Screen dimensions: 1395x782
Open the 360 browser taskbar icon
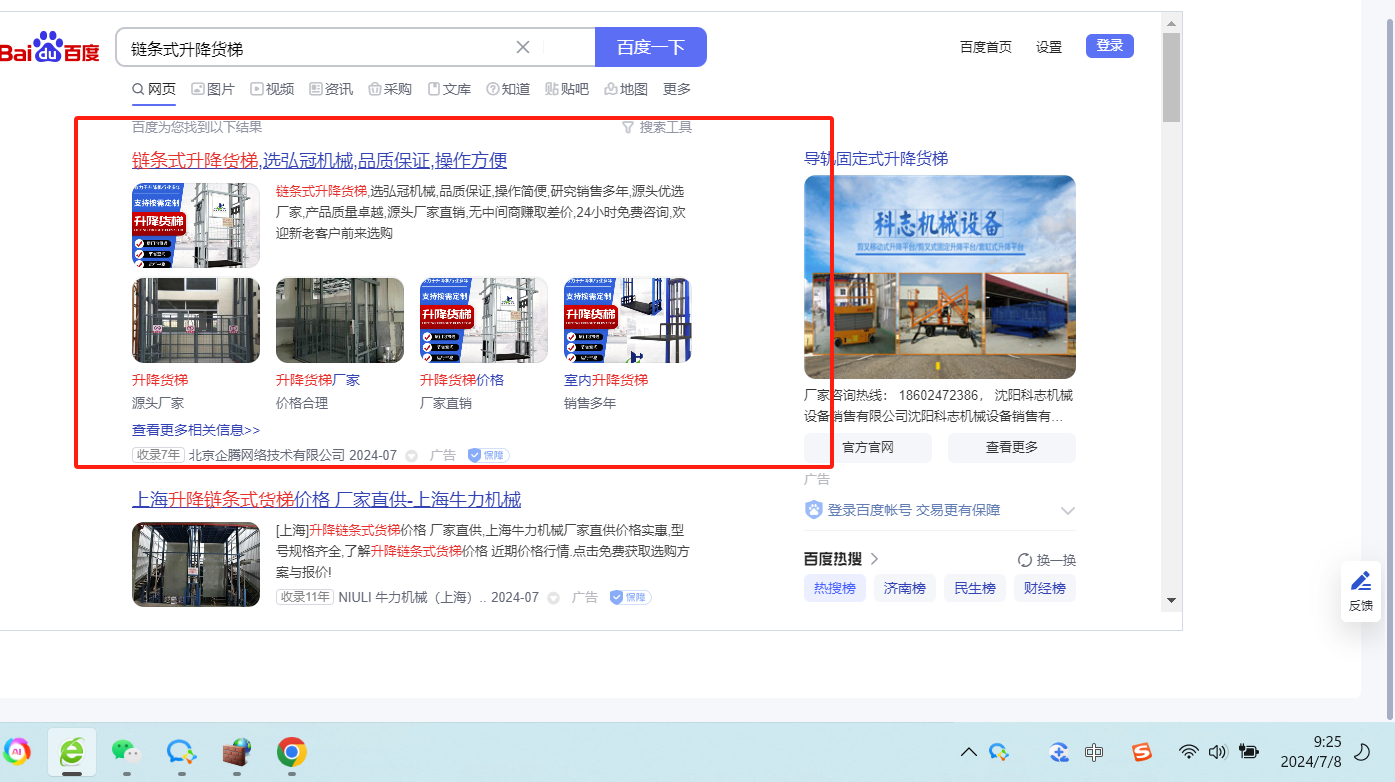coord(72,752)
